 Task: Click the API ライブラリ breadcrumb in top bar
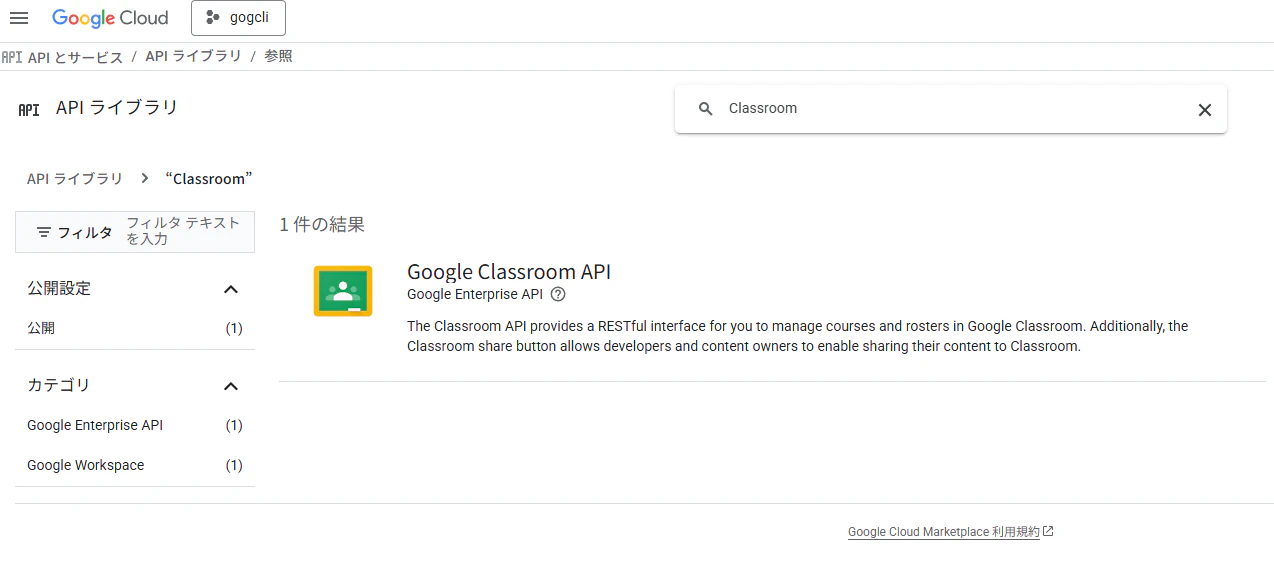(x=194, y=57)
